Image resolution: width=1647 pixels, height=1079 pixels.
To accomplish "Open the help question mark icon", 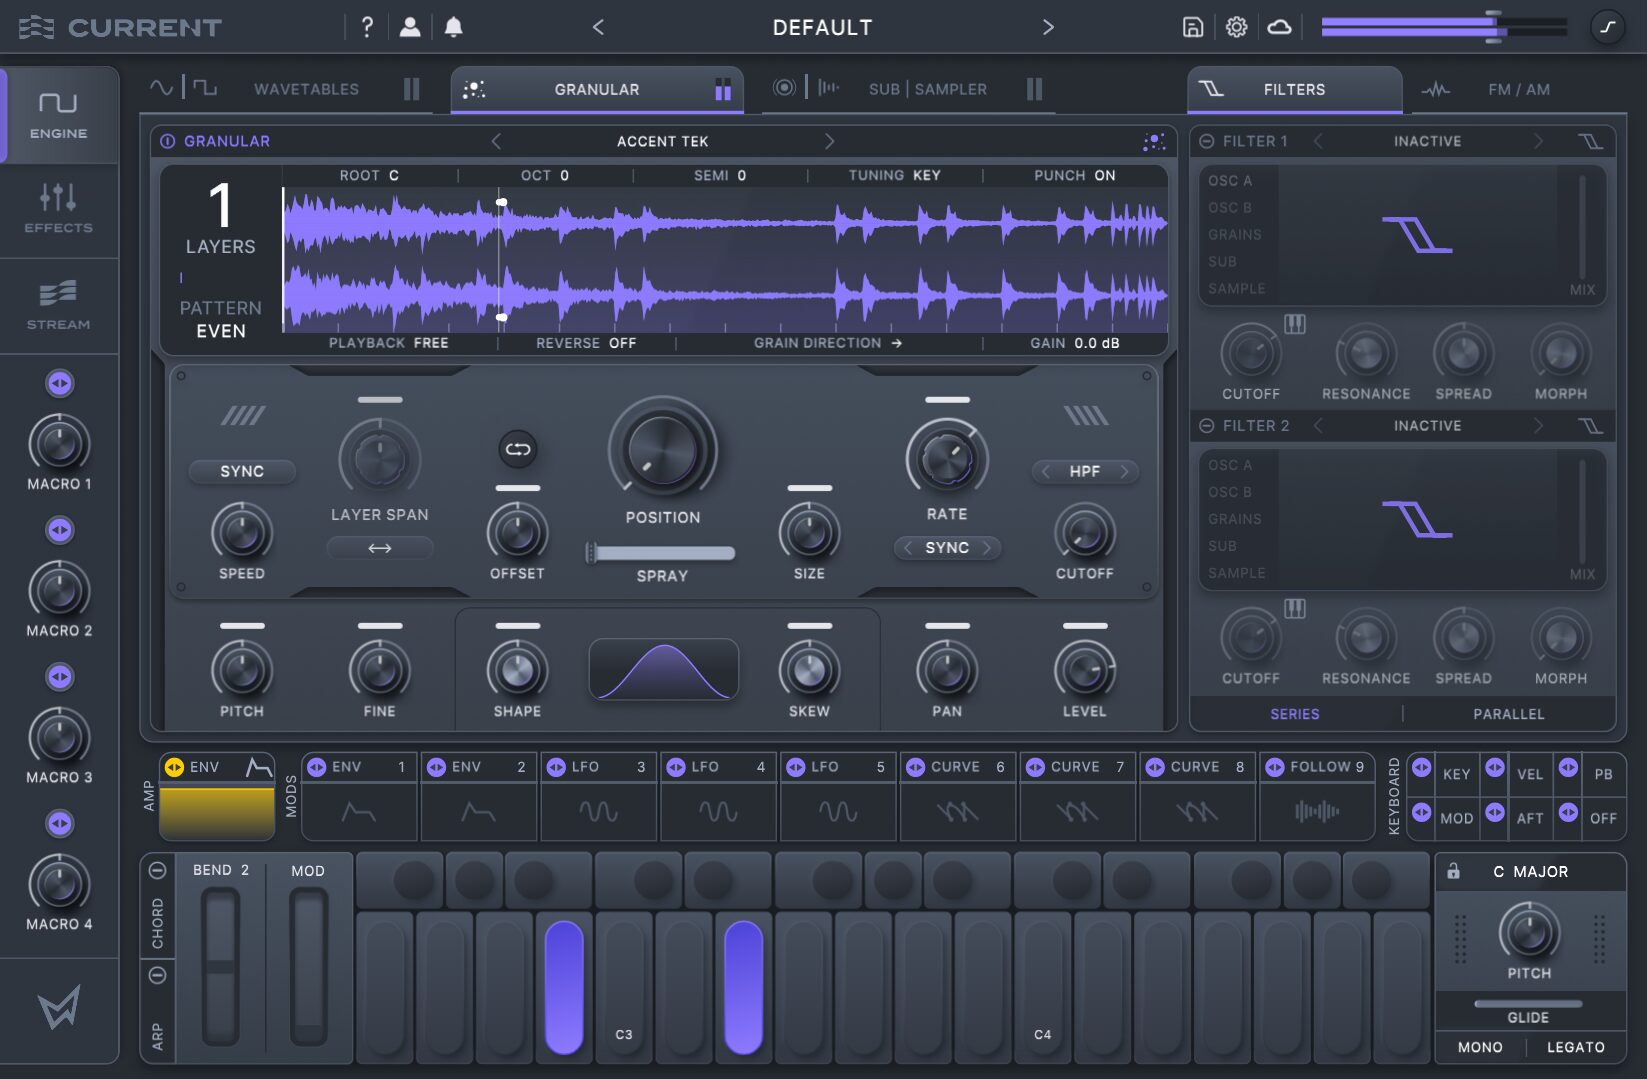I will point(367,27).
